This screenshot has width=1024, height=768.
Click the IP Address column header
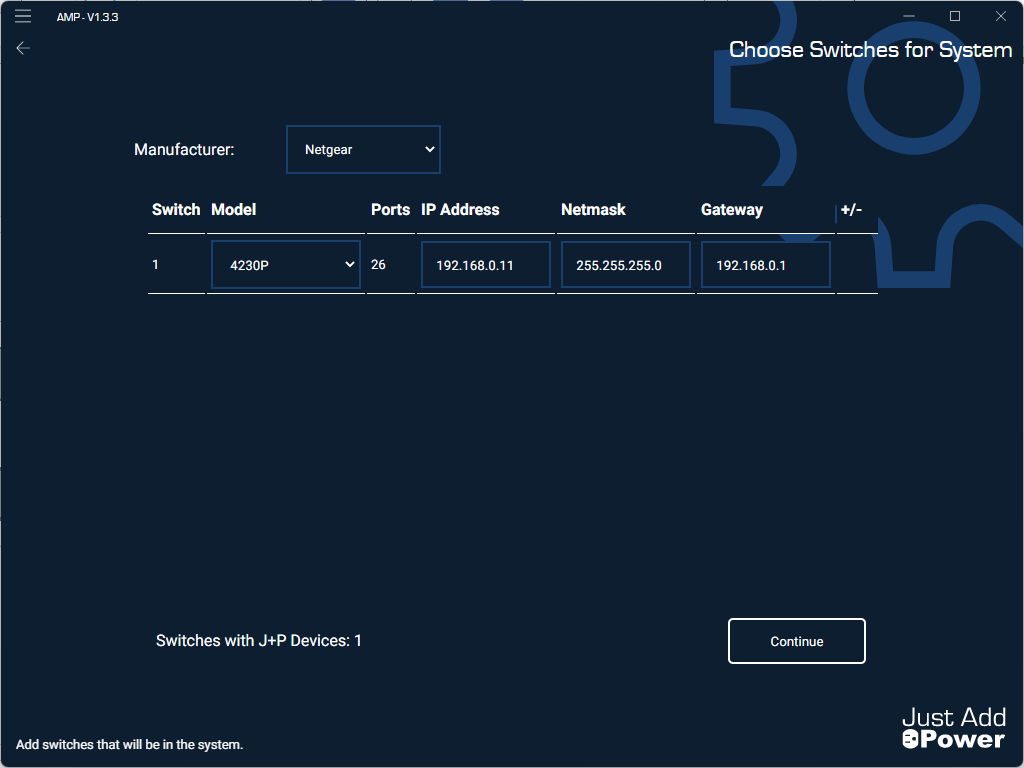460,210
